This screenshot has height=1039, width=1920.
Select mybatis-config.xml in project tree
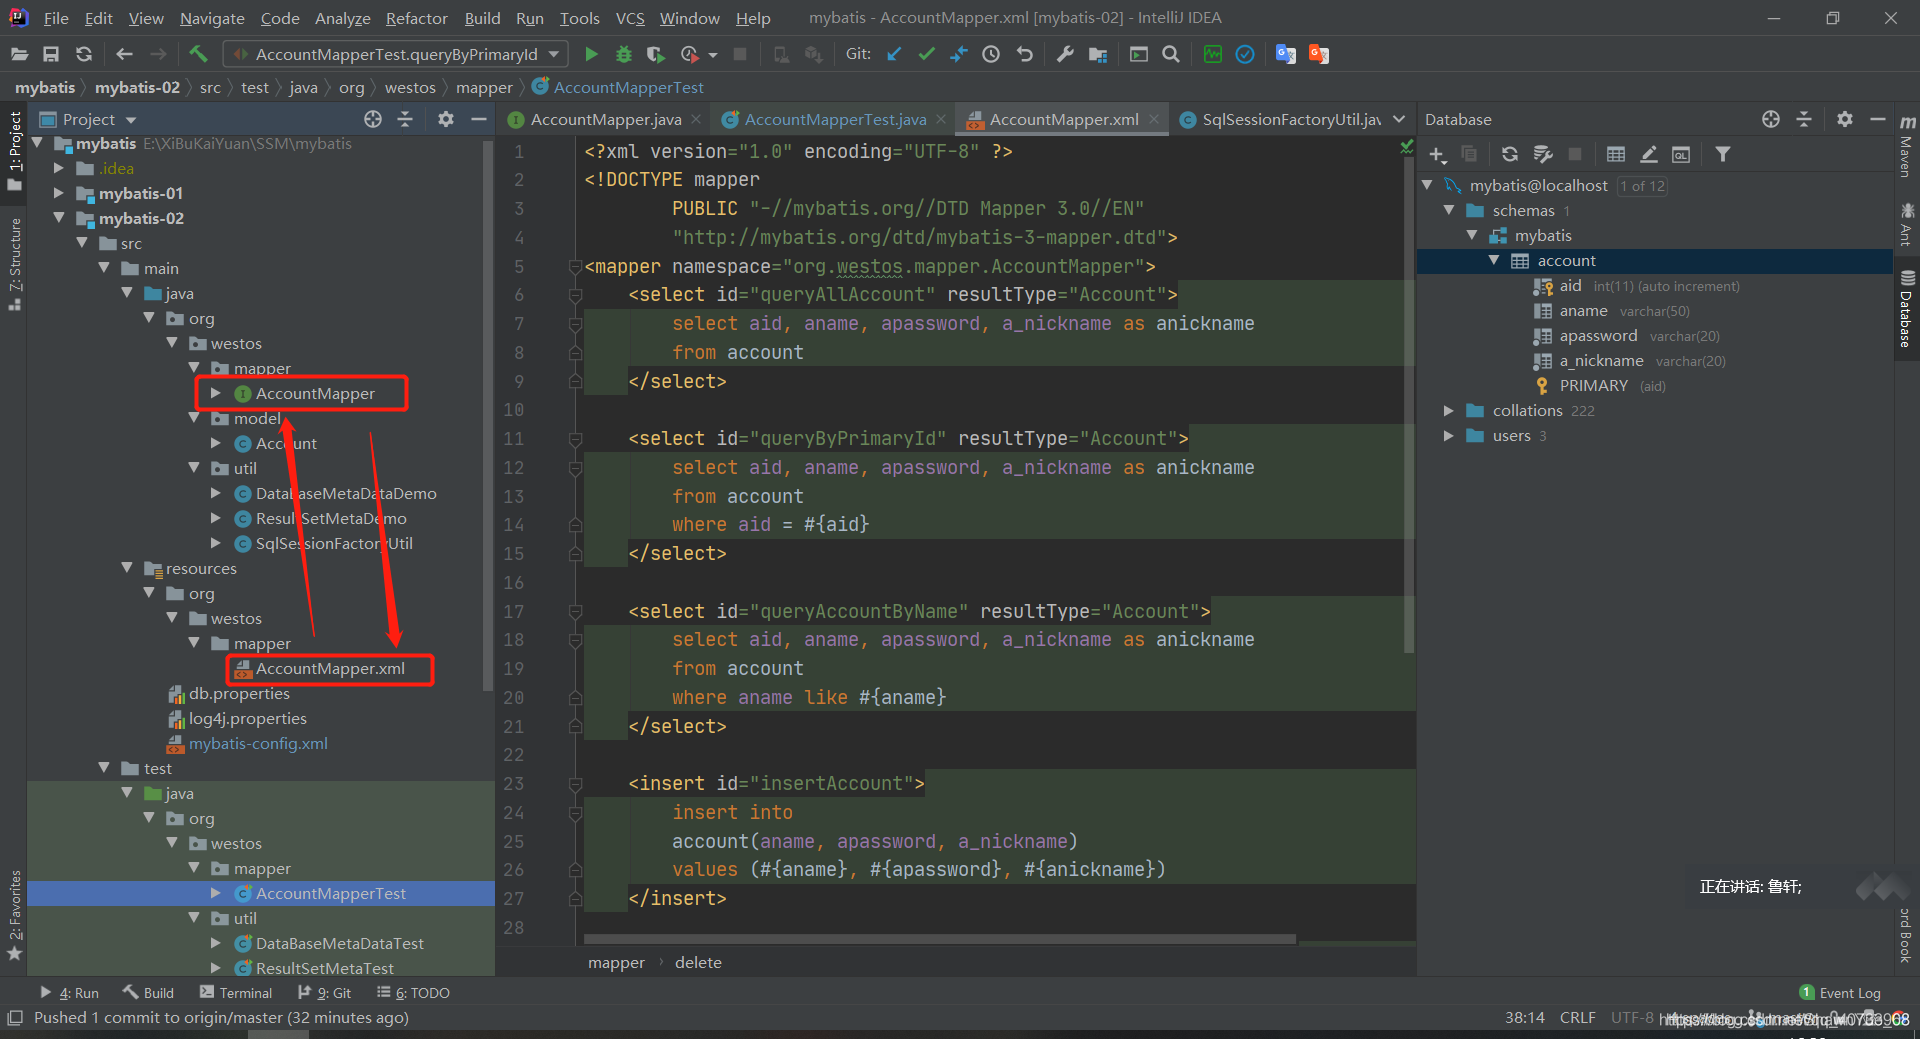click(x=258, y=743)
